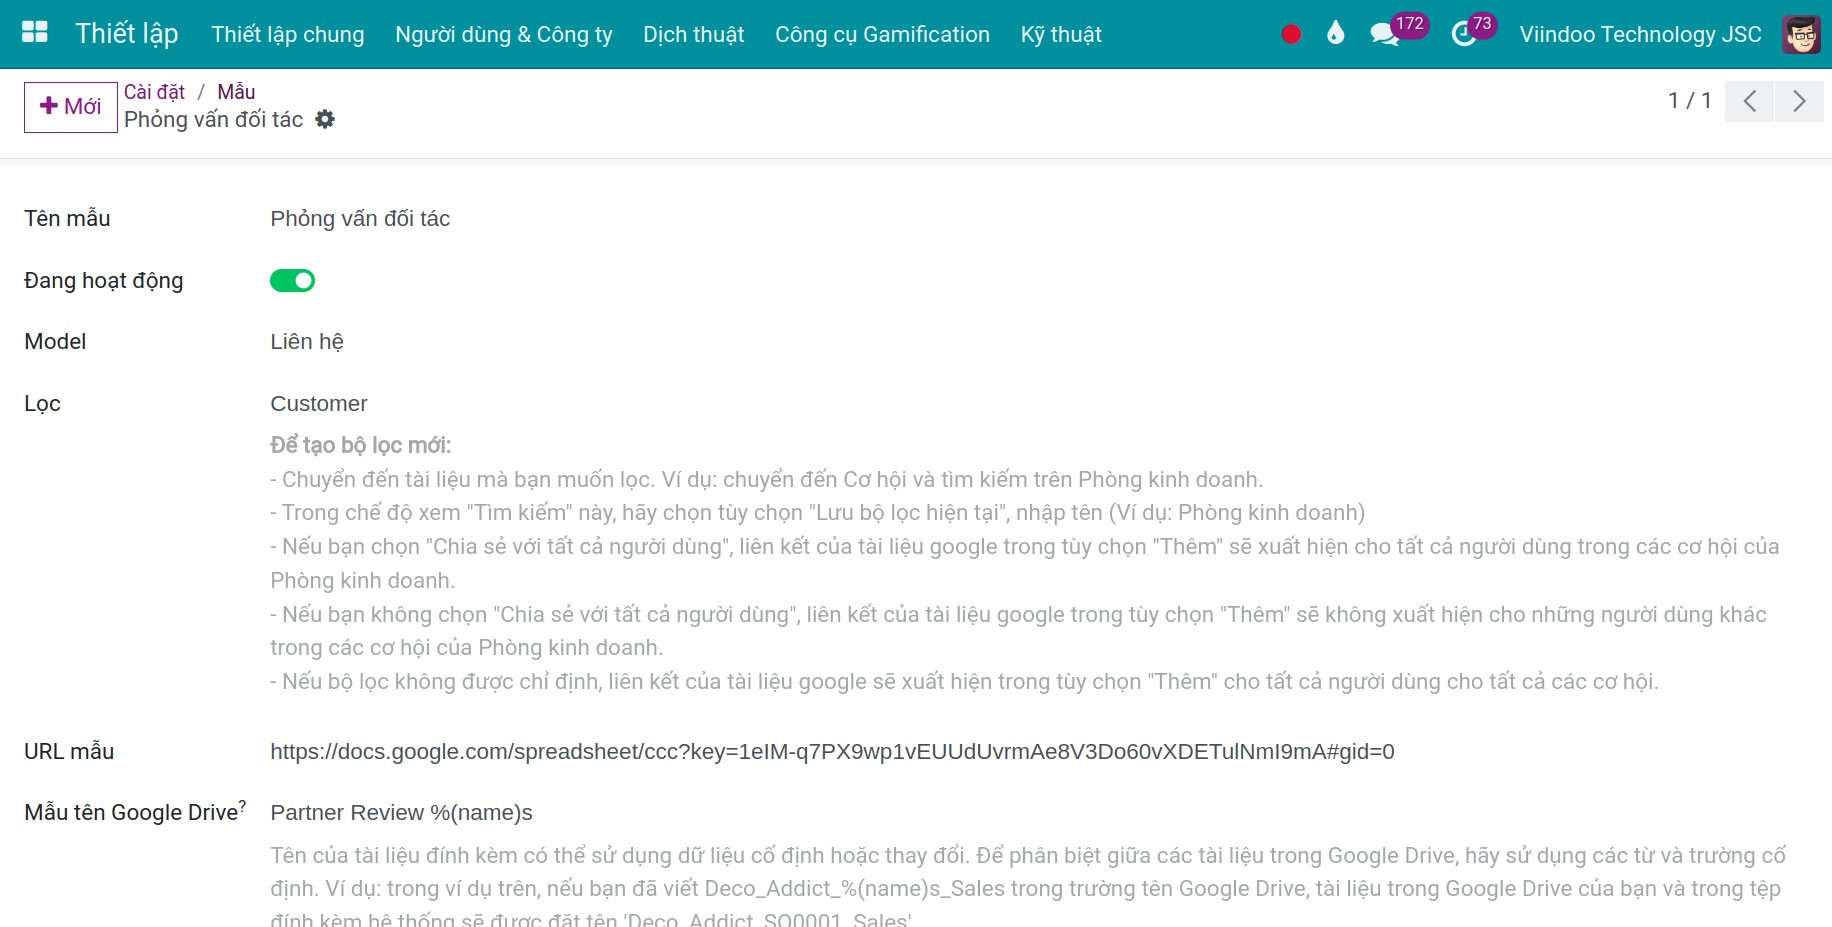Click the Thiết lập app title

pos(127,33)
